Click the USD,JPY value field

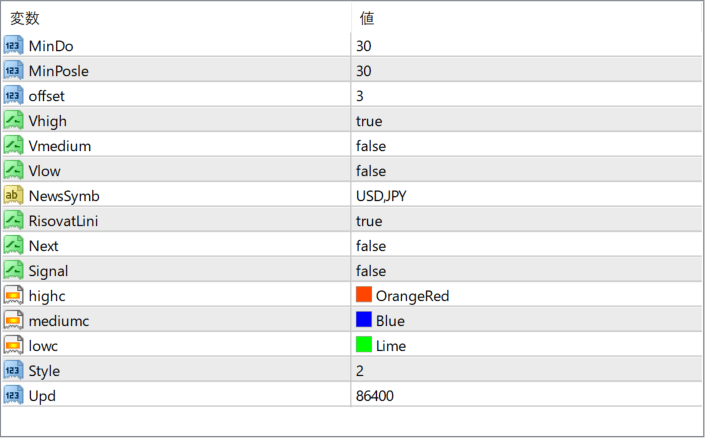coord(526,196)
